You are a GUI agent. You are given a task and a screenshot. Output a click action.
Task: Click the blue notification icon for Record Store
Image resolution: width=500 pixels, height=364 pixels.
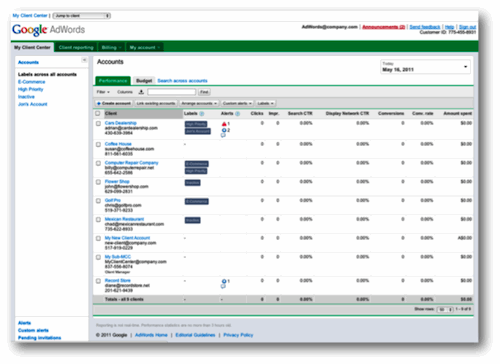[224, 281]
